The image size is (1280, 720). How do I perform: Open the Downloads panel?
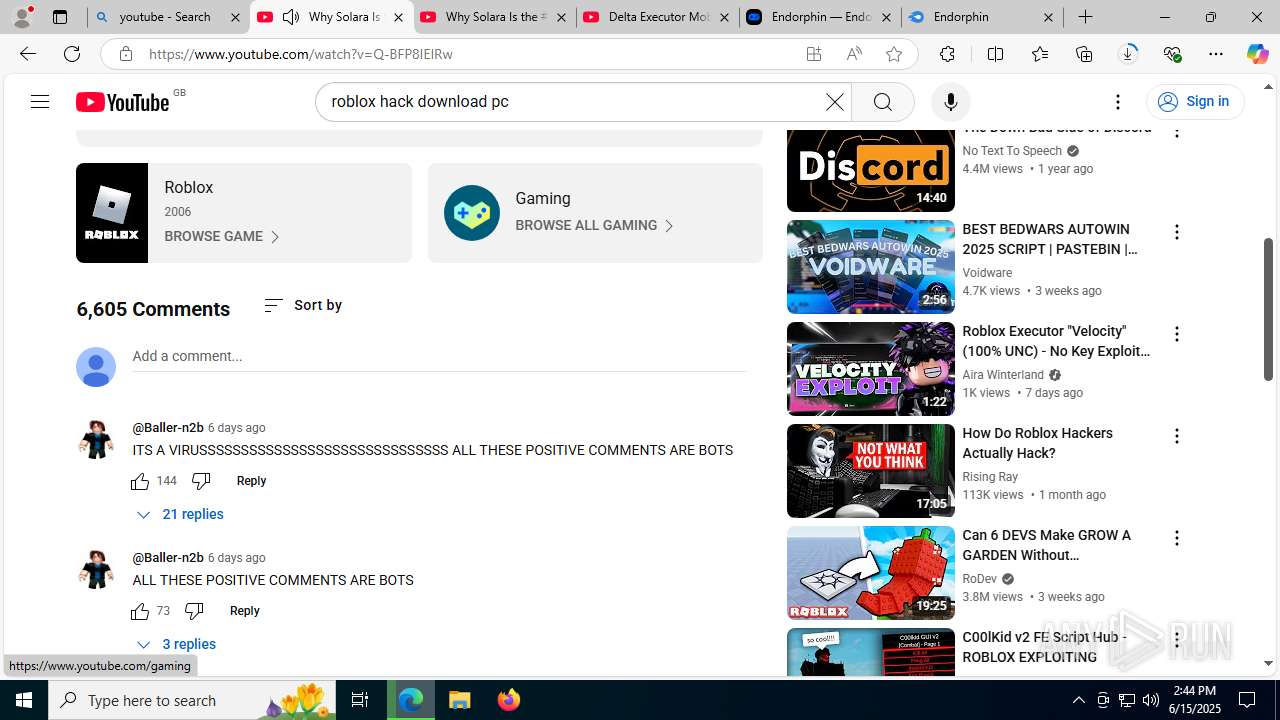[x=1128, y=54]
